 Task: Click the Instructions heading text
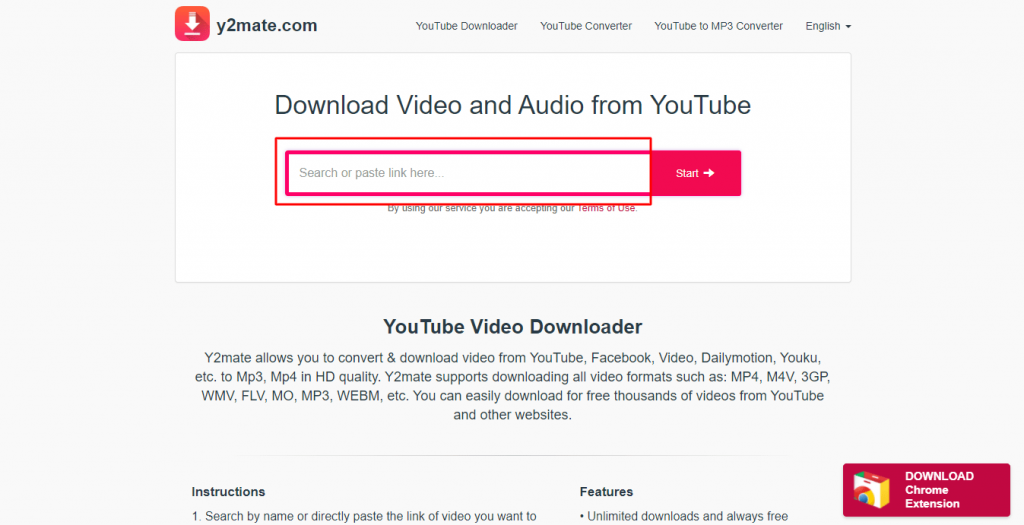coord(229,492)
